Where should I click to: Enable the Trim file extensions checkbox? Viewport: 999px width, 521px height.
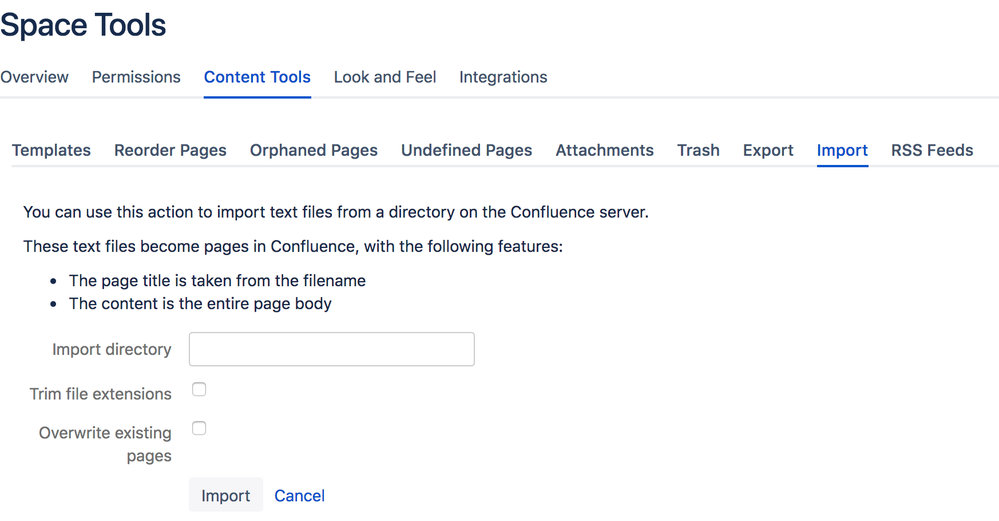[x=199, y=389]
